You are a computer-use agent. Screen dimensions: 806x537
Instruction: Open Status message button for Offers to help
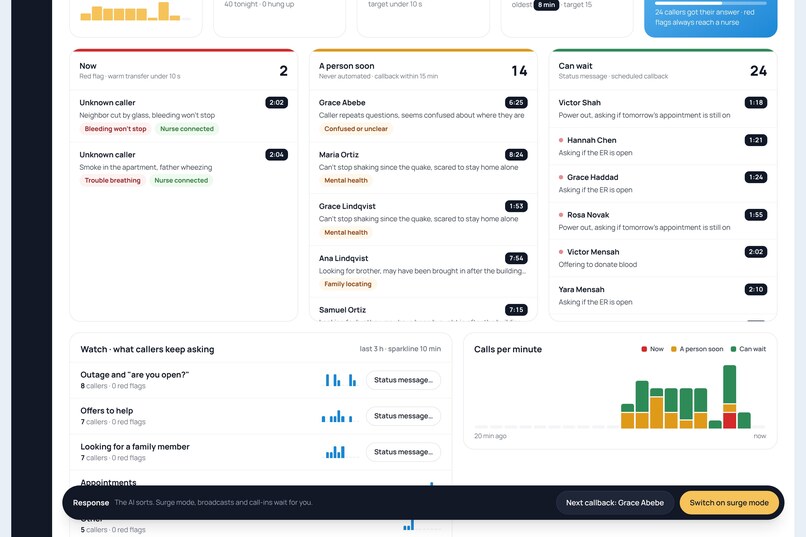403,416
